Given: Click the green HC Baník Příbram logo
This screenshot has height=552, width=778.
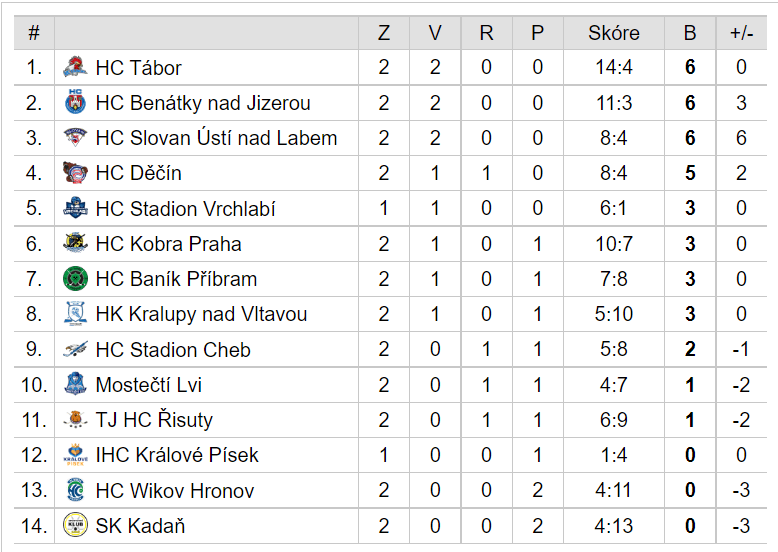Looking at the screenshot, I should 75,278.
